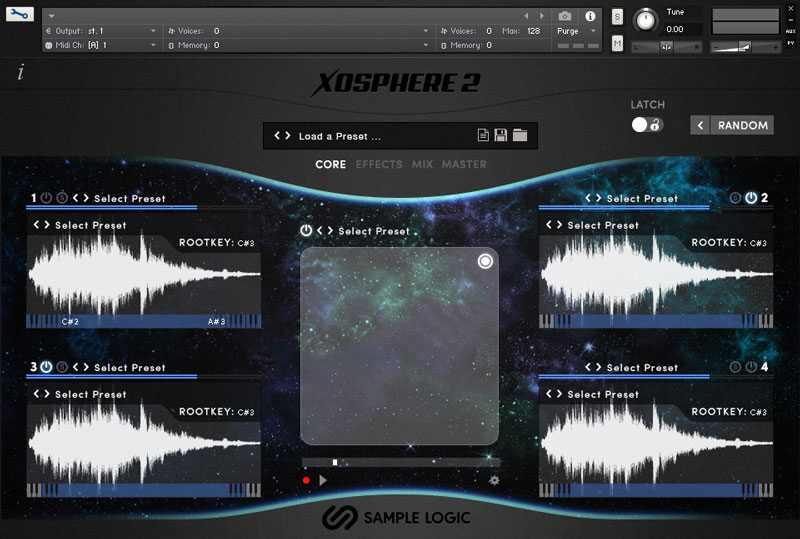Toggle power for core 3
This screenshot has width=800, height=539.
[x=46, y=366]
